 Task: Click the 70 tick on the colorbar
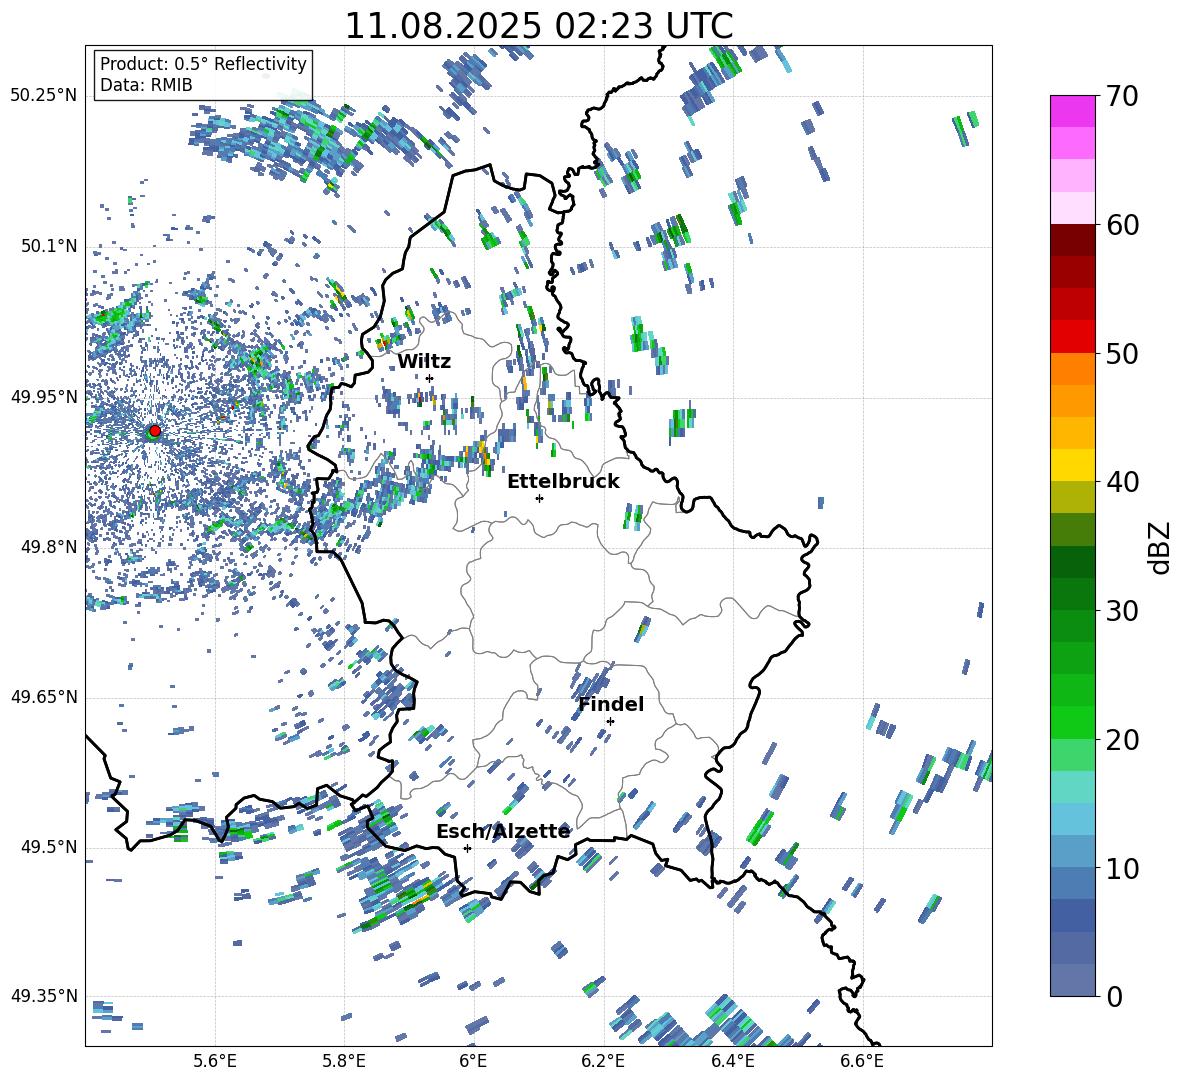[x=1122, y=96]
